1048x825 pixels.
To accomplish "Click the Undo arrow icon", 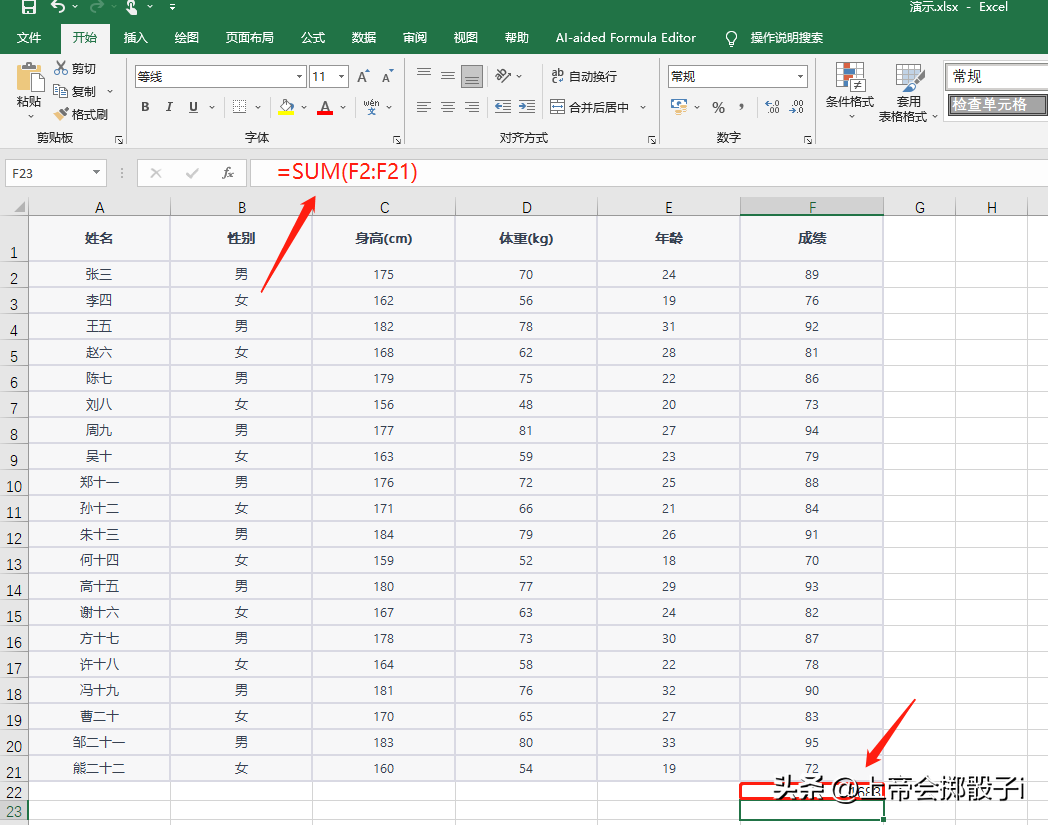I will click(58, 7).
